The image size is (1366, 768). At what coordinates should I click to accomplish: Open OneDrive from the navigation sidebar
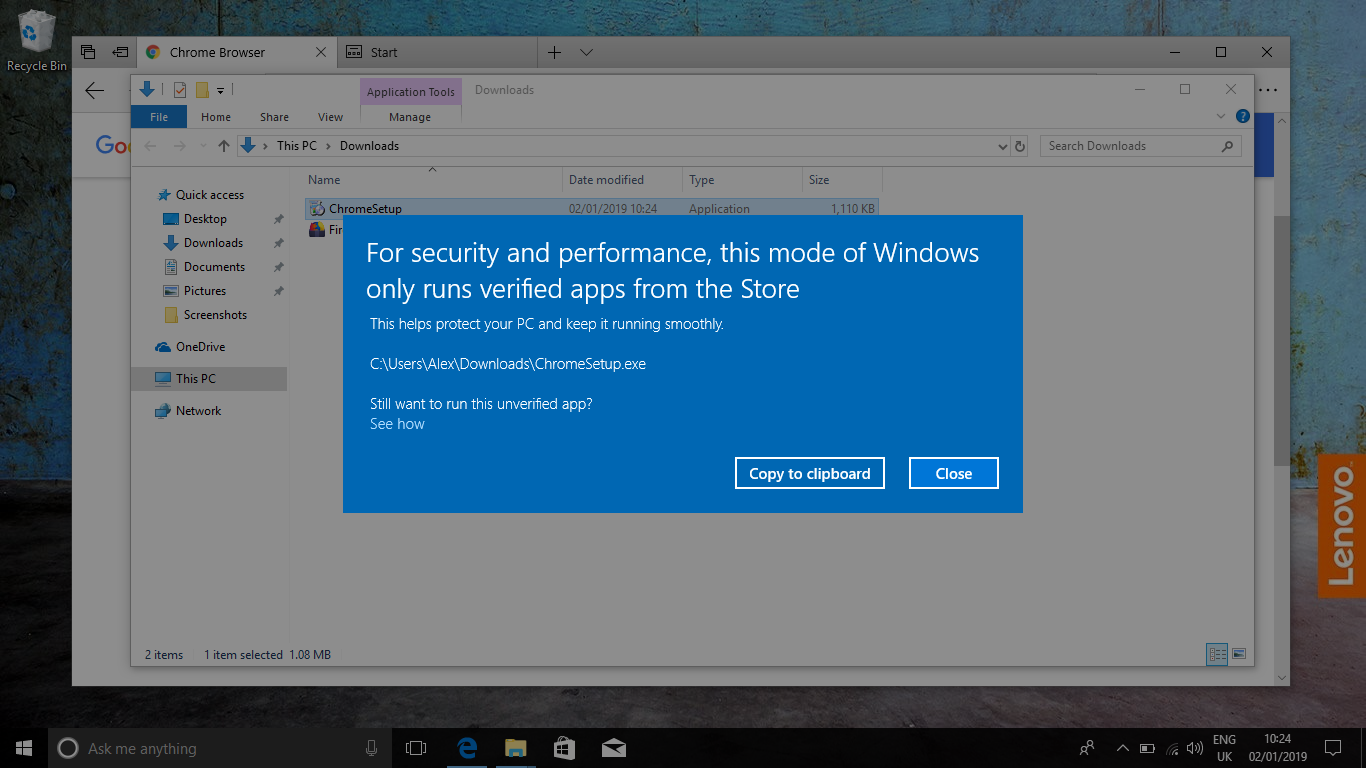pos(202,346)
